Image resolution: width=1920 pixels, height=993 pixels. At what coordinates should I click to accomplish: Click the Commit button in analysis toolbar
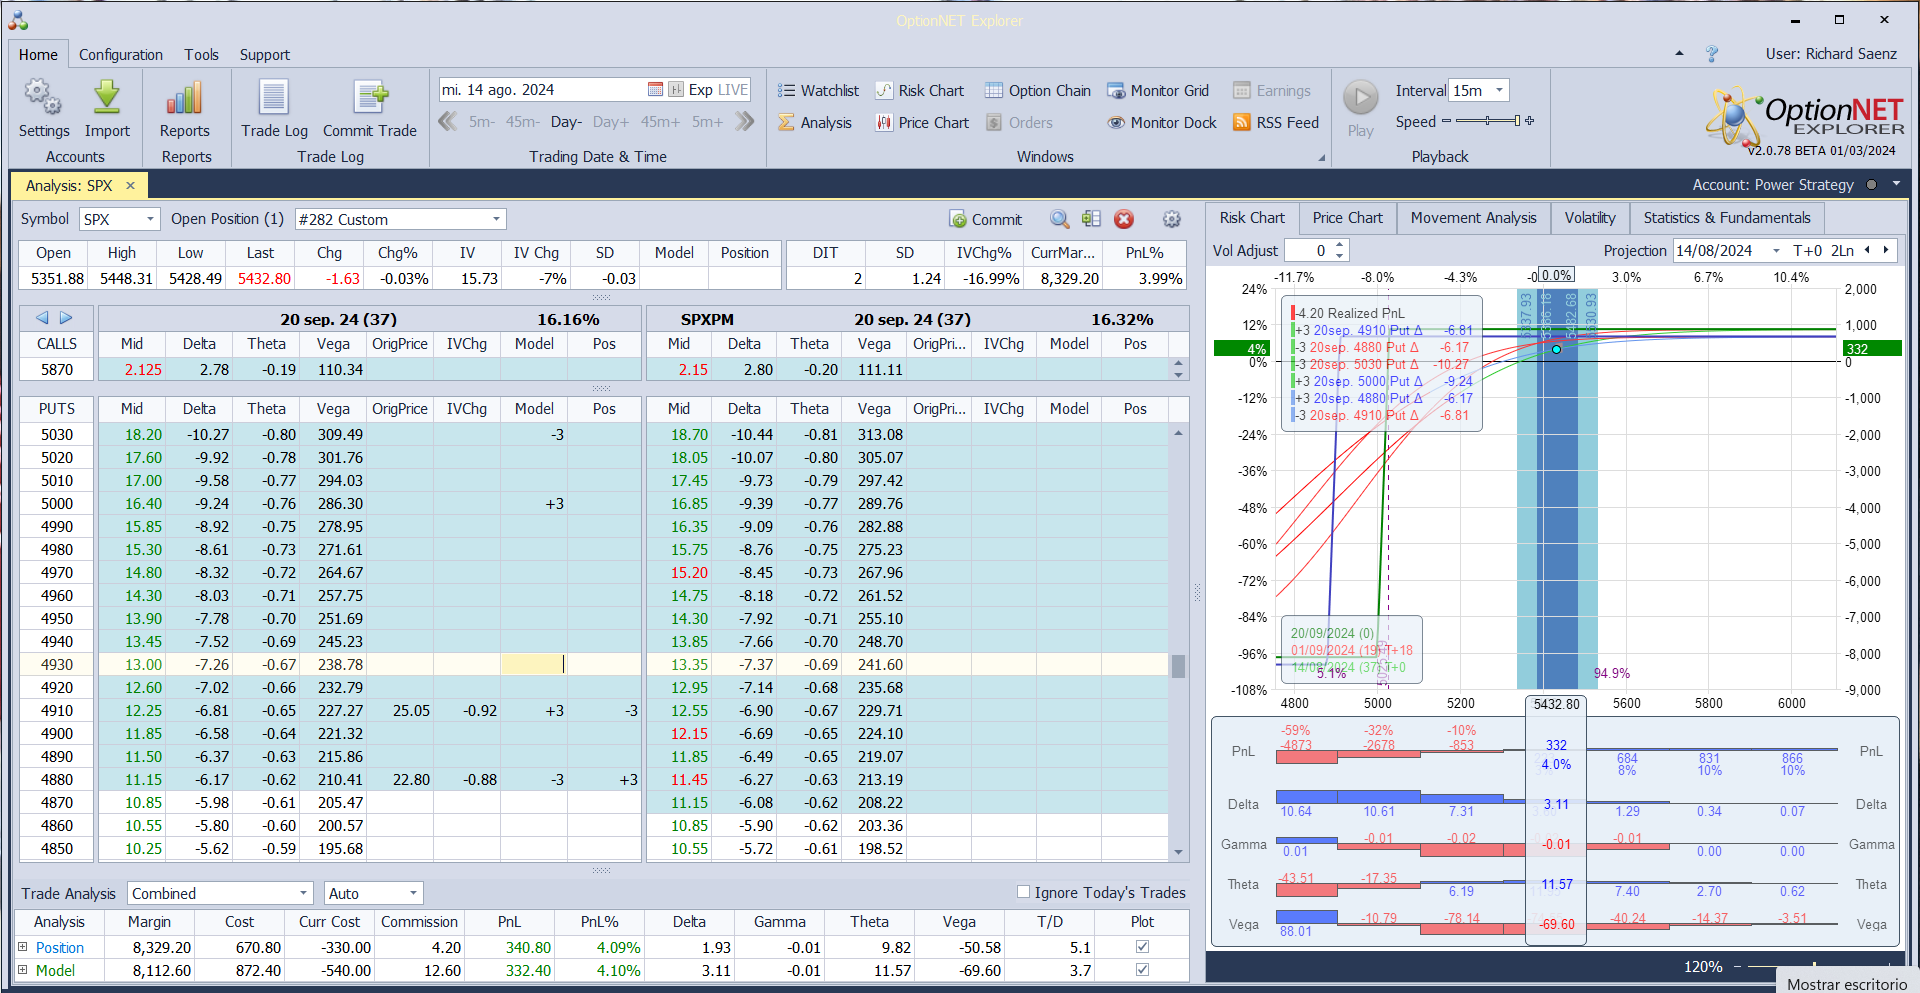pyautogui.click(x=985, y=219)
